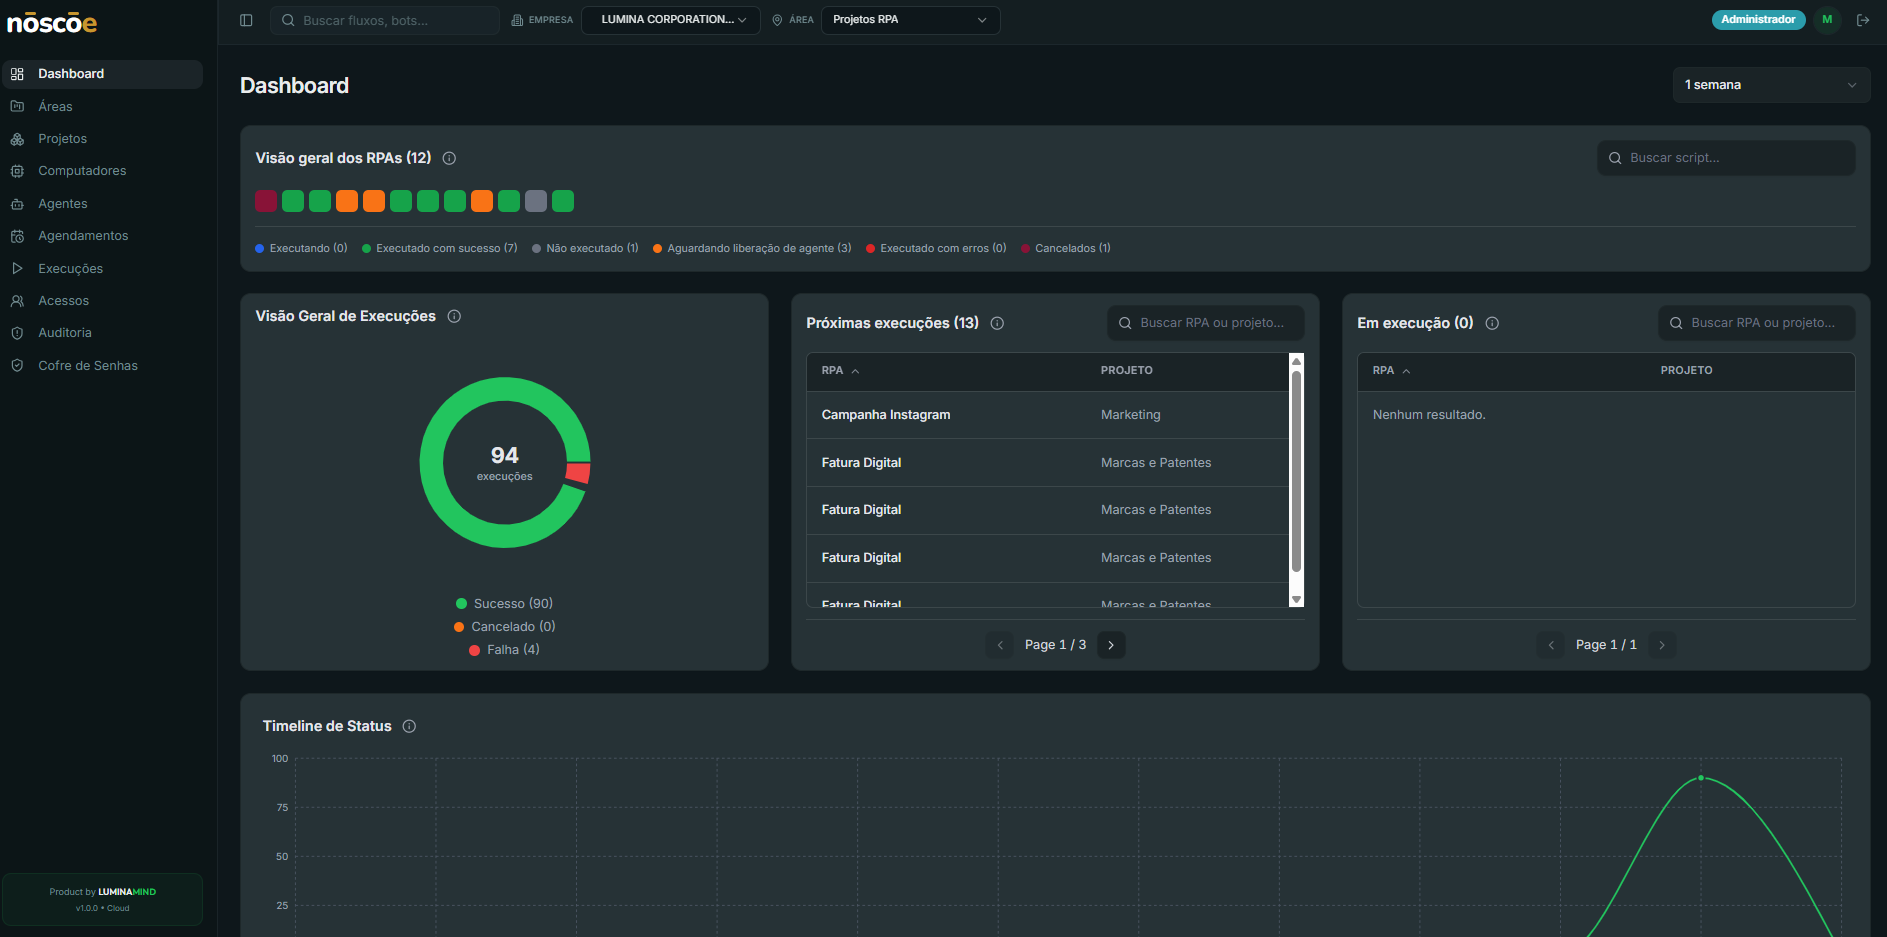
Task: Toggle Executando (0) legend
Action: point(301,248)
